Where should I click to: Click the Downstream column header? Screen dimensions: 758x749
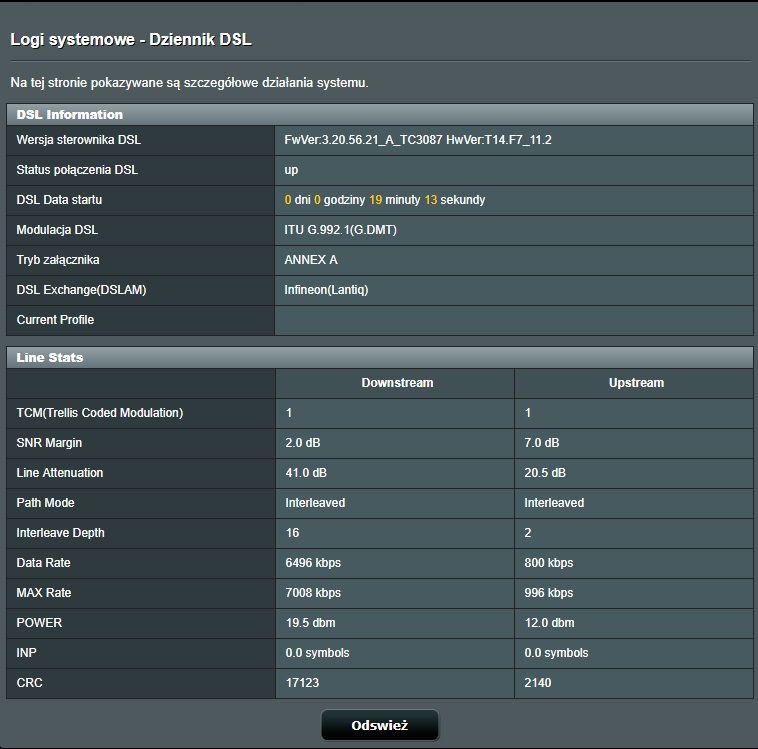(x=397, y=383)
